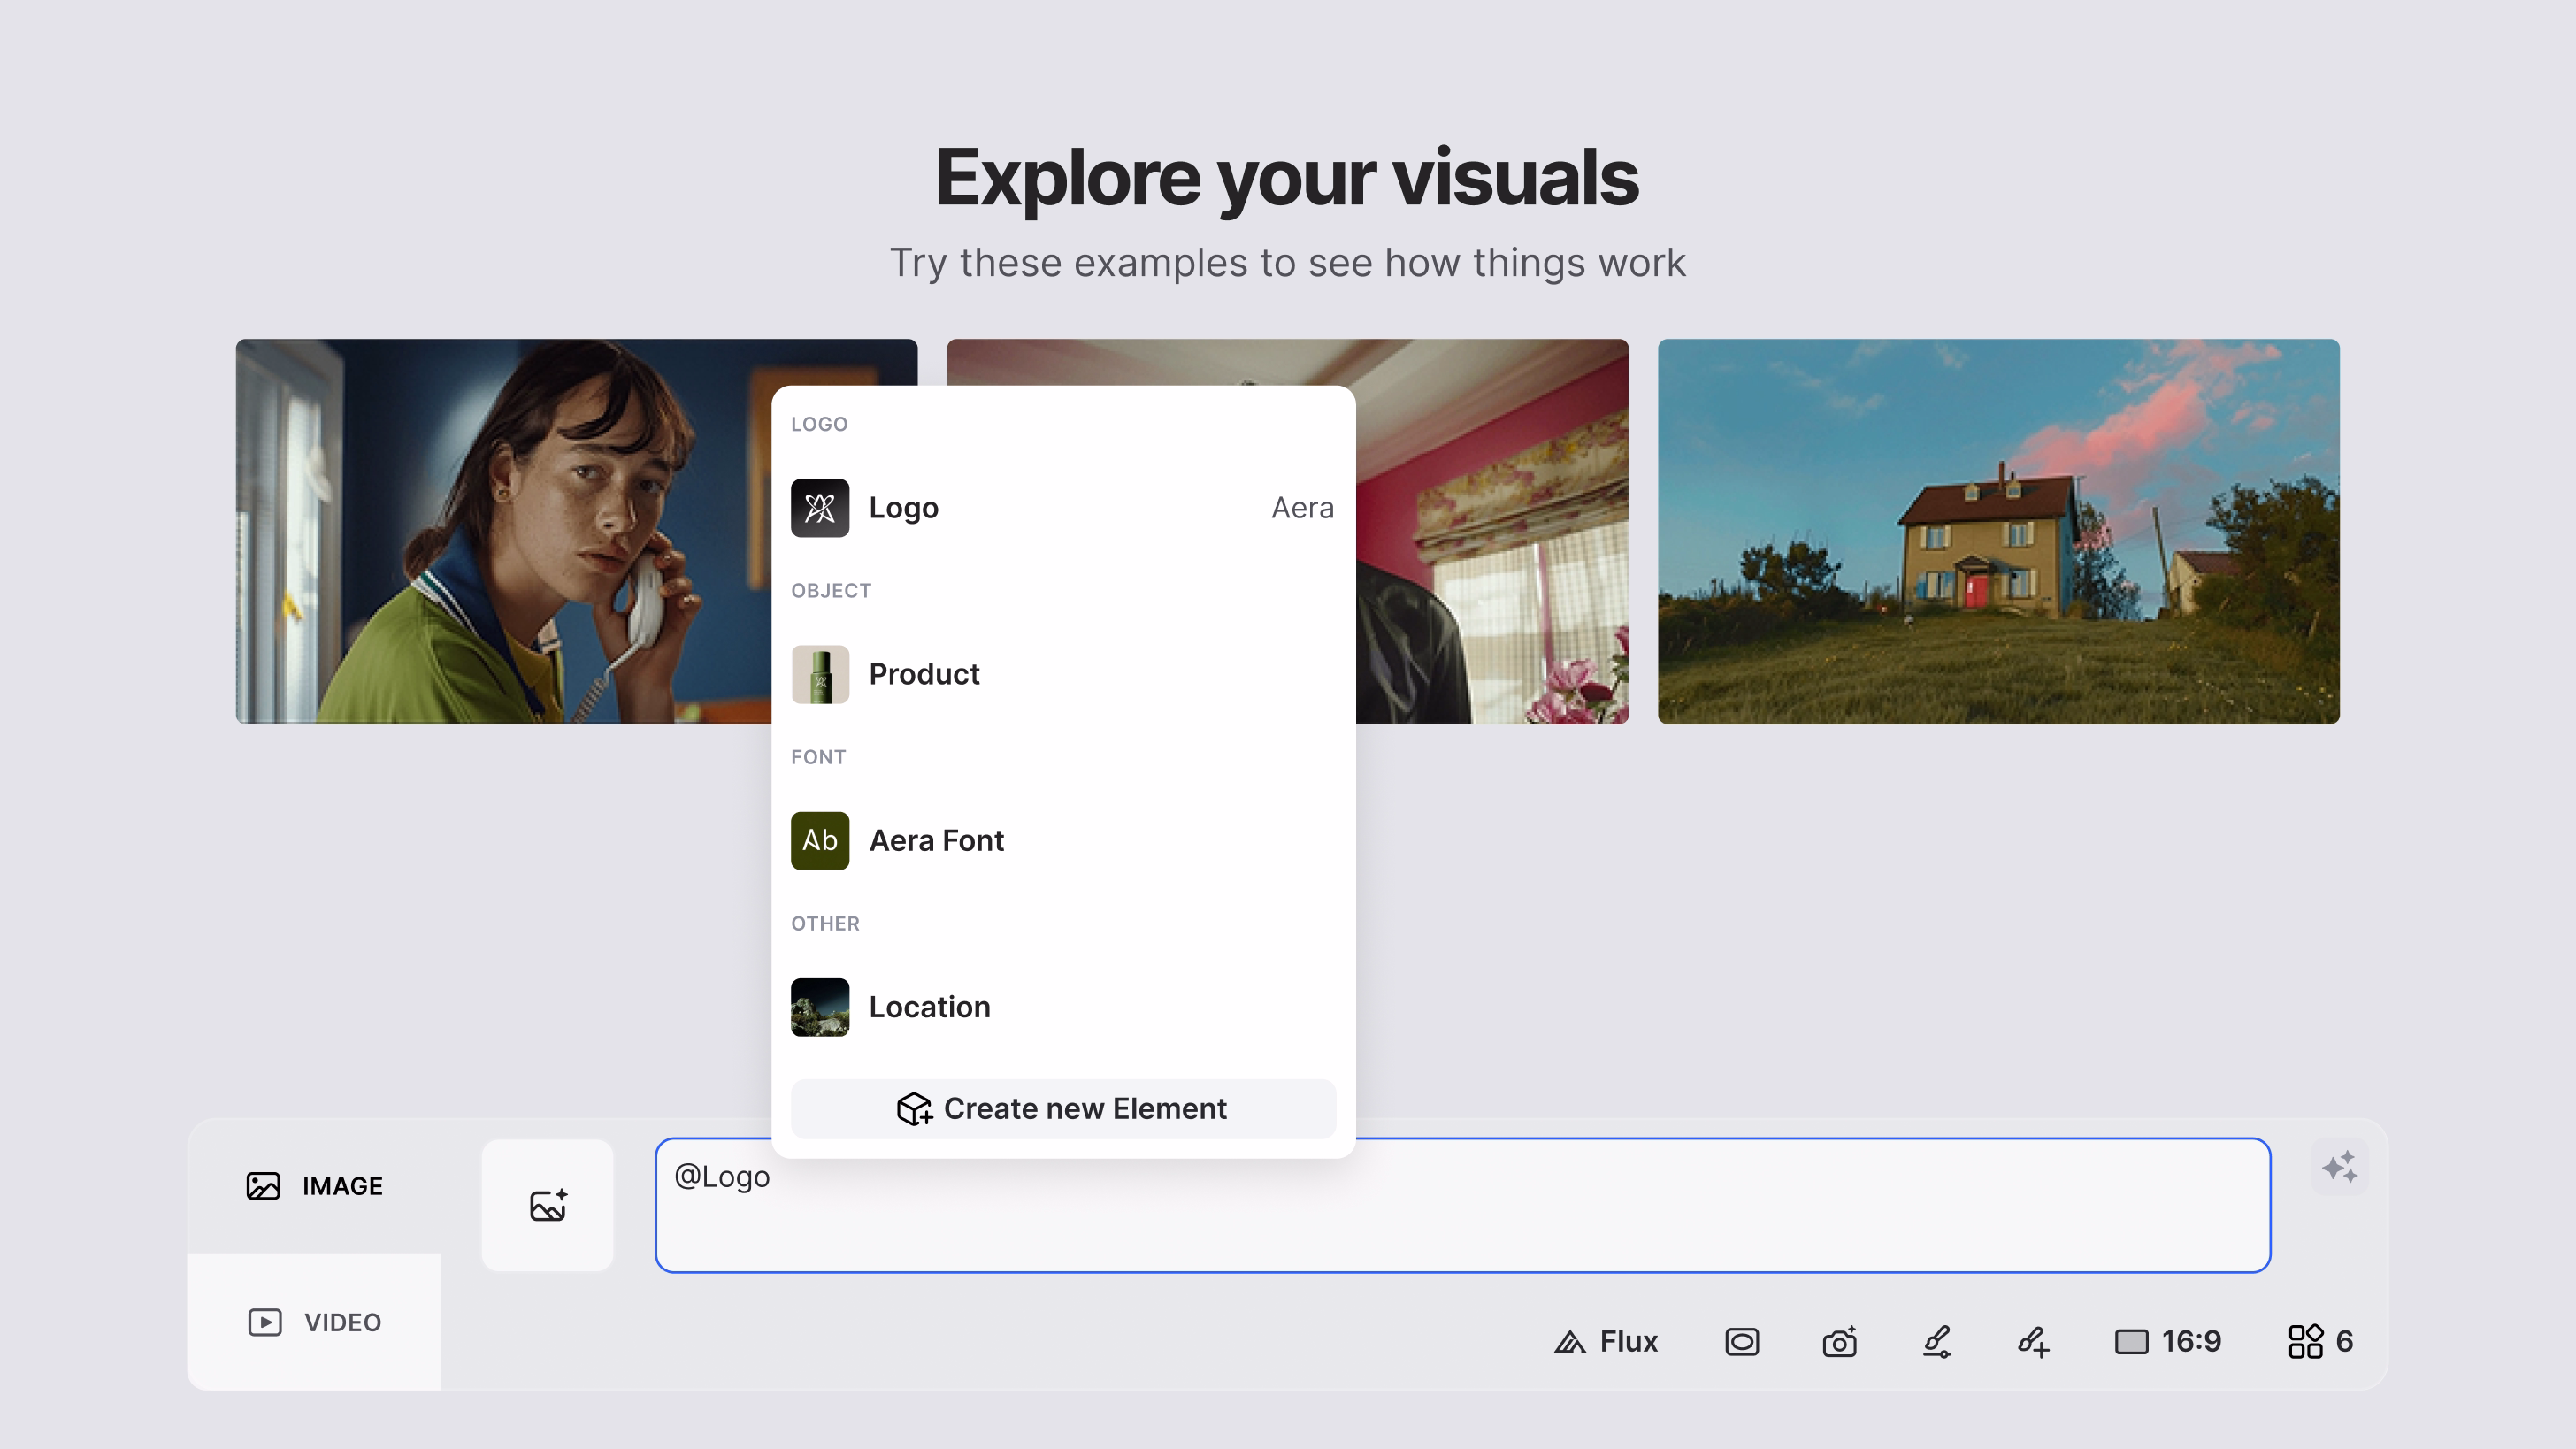Viewport: 2576px width, 1449px height.
Task: Select Aera Font from the list
Action: [x=935, y=841]
